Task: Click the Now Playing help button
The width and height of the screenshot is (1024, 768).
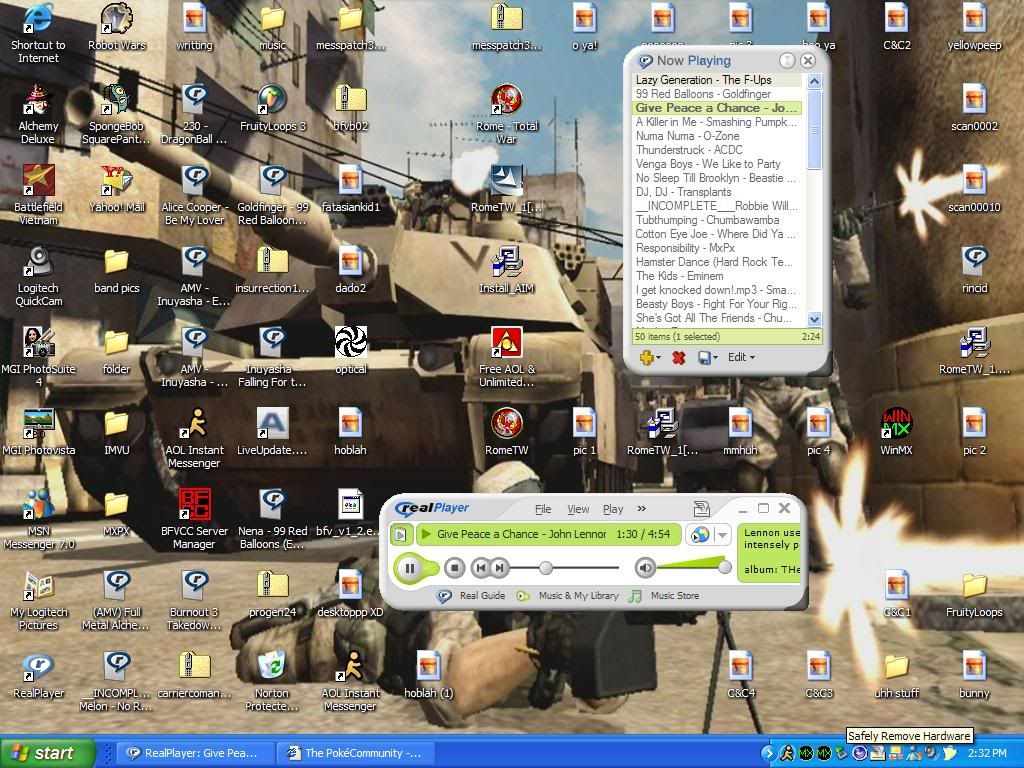Action: click(788, 61)
